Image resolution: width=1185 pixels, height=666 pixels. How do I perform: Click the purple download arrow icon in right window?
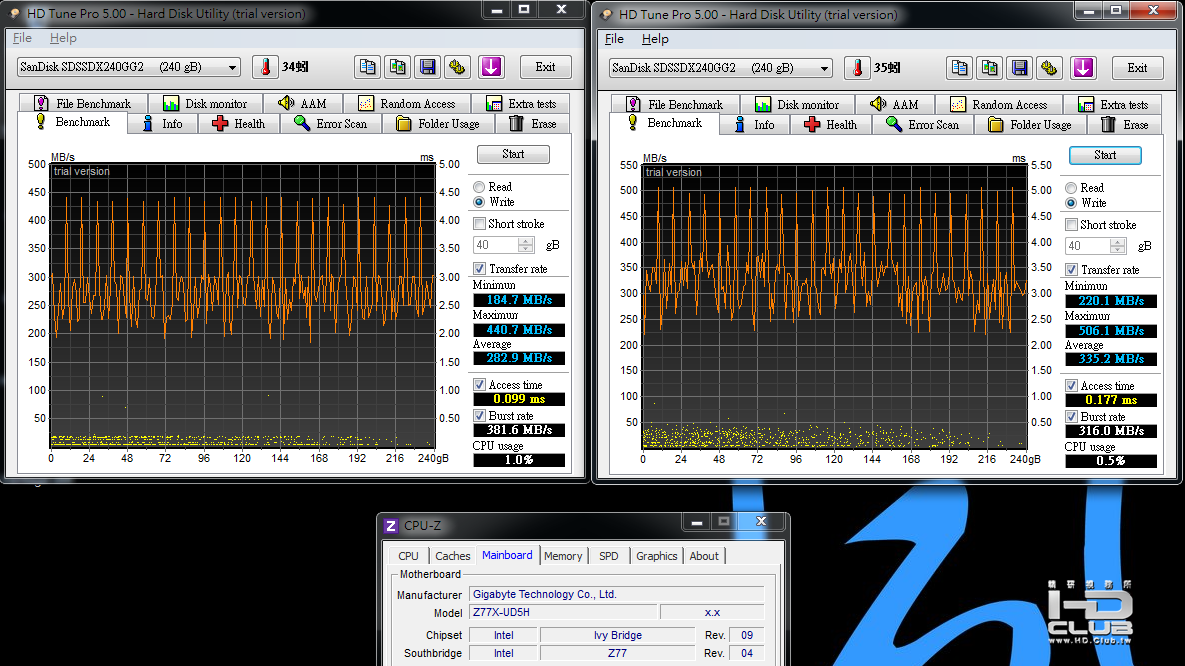click(x=1083, y=68)
